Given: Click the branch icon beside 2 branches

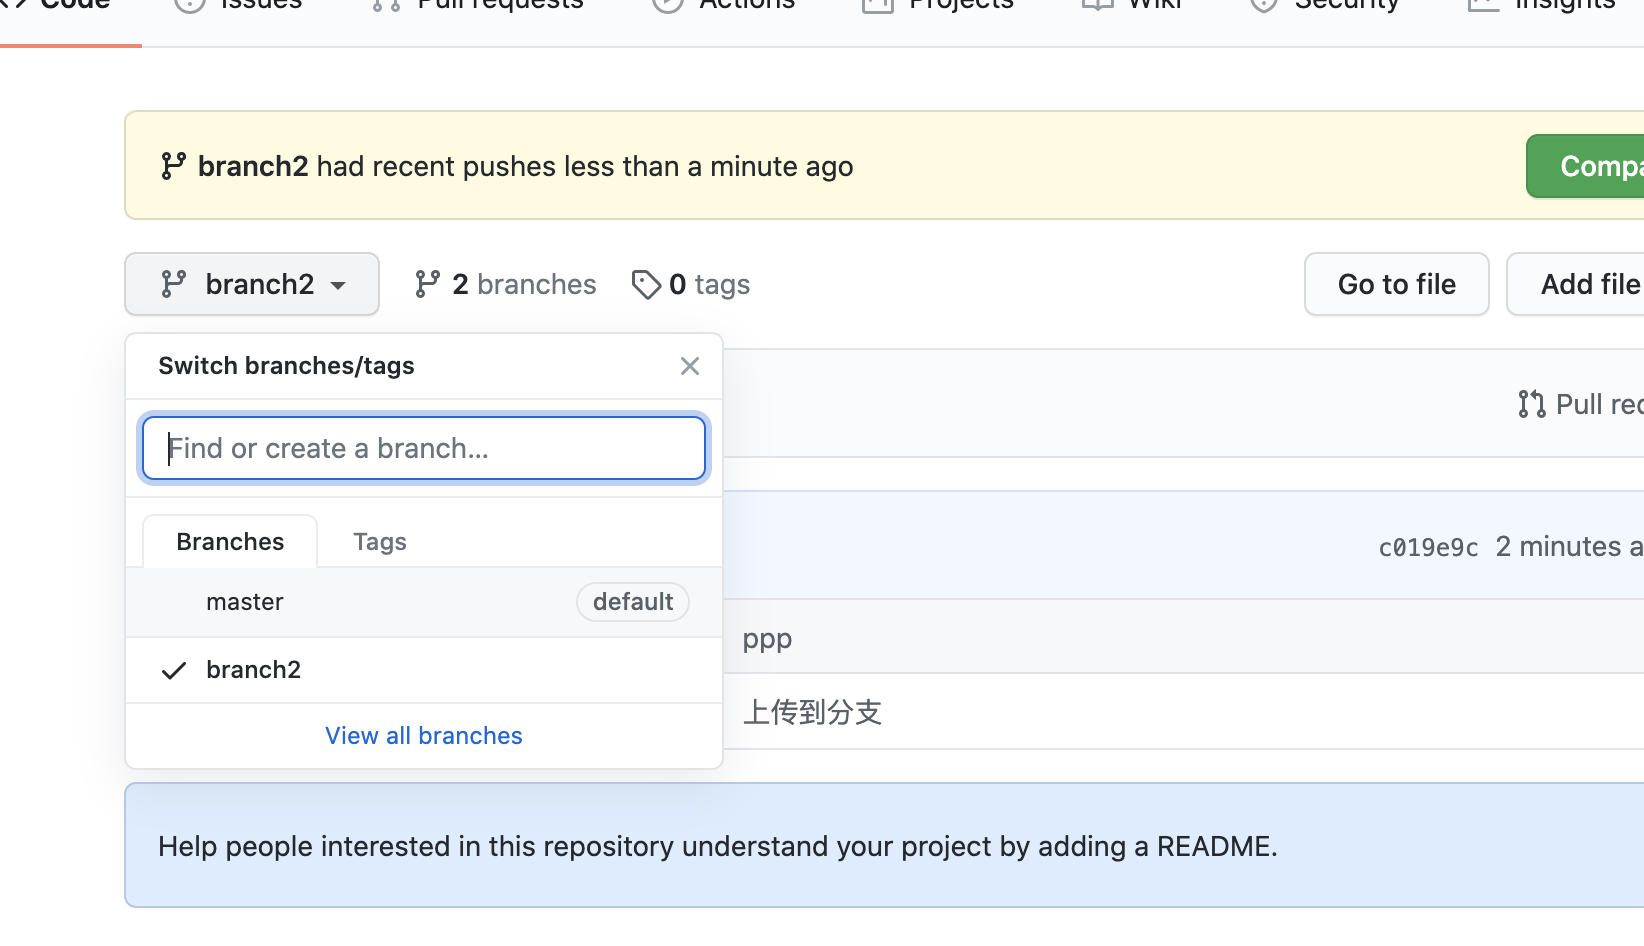Looking at the screenshot, I should (428, 284).
